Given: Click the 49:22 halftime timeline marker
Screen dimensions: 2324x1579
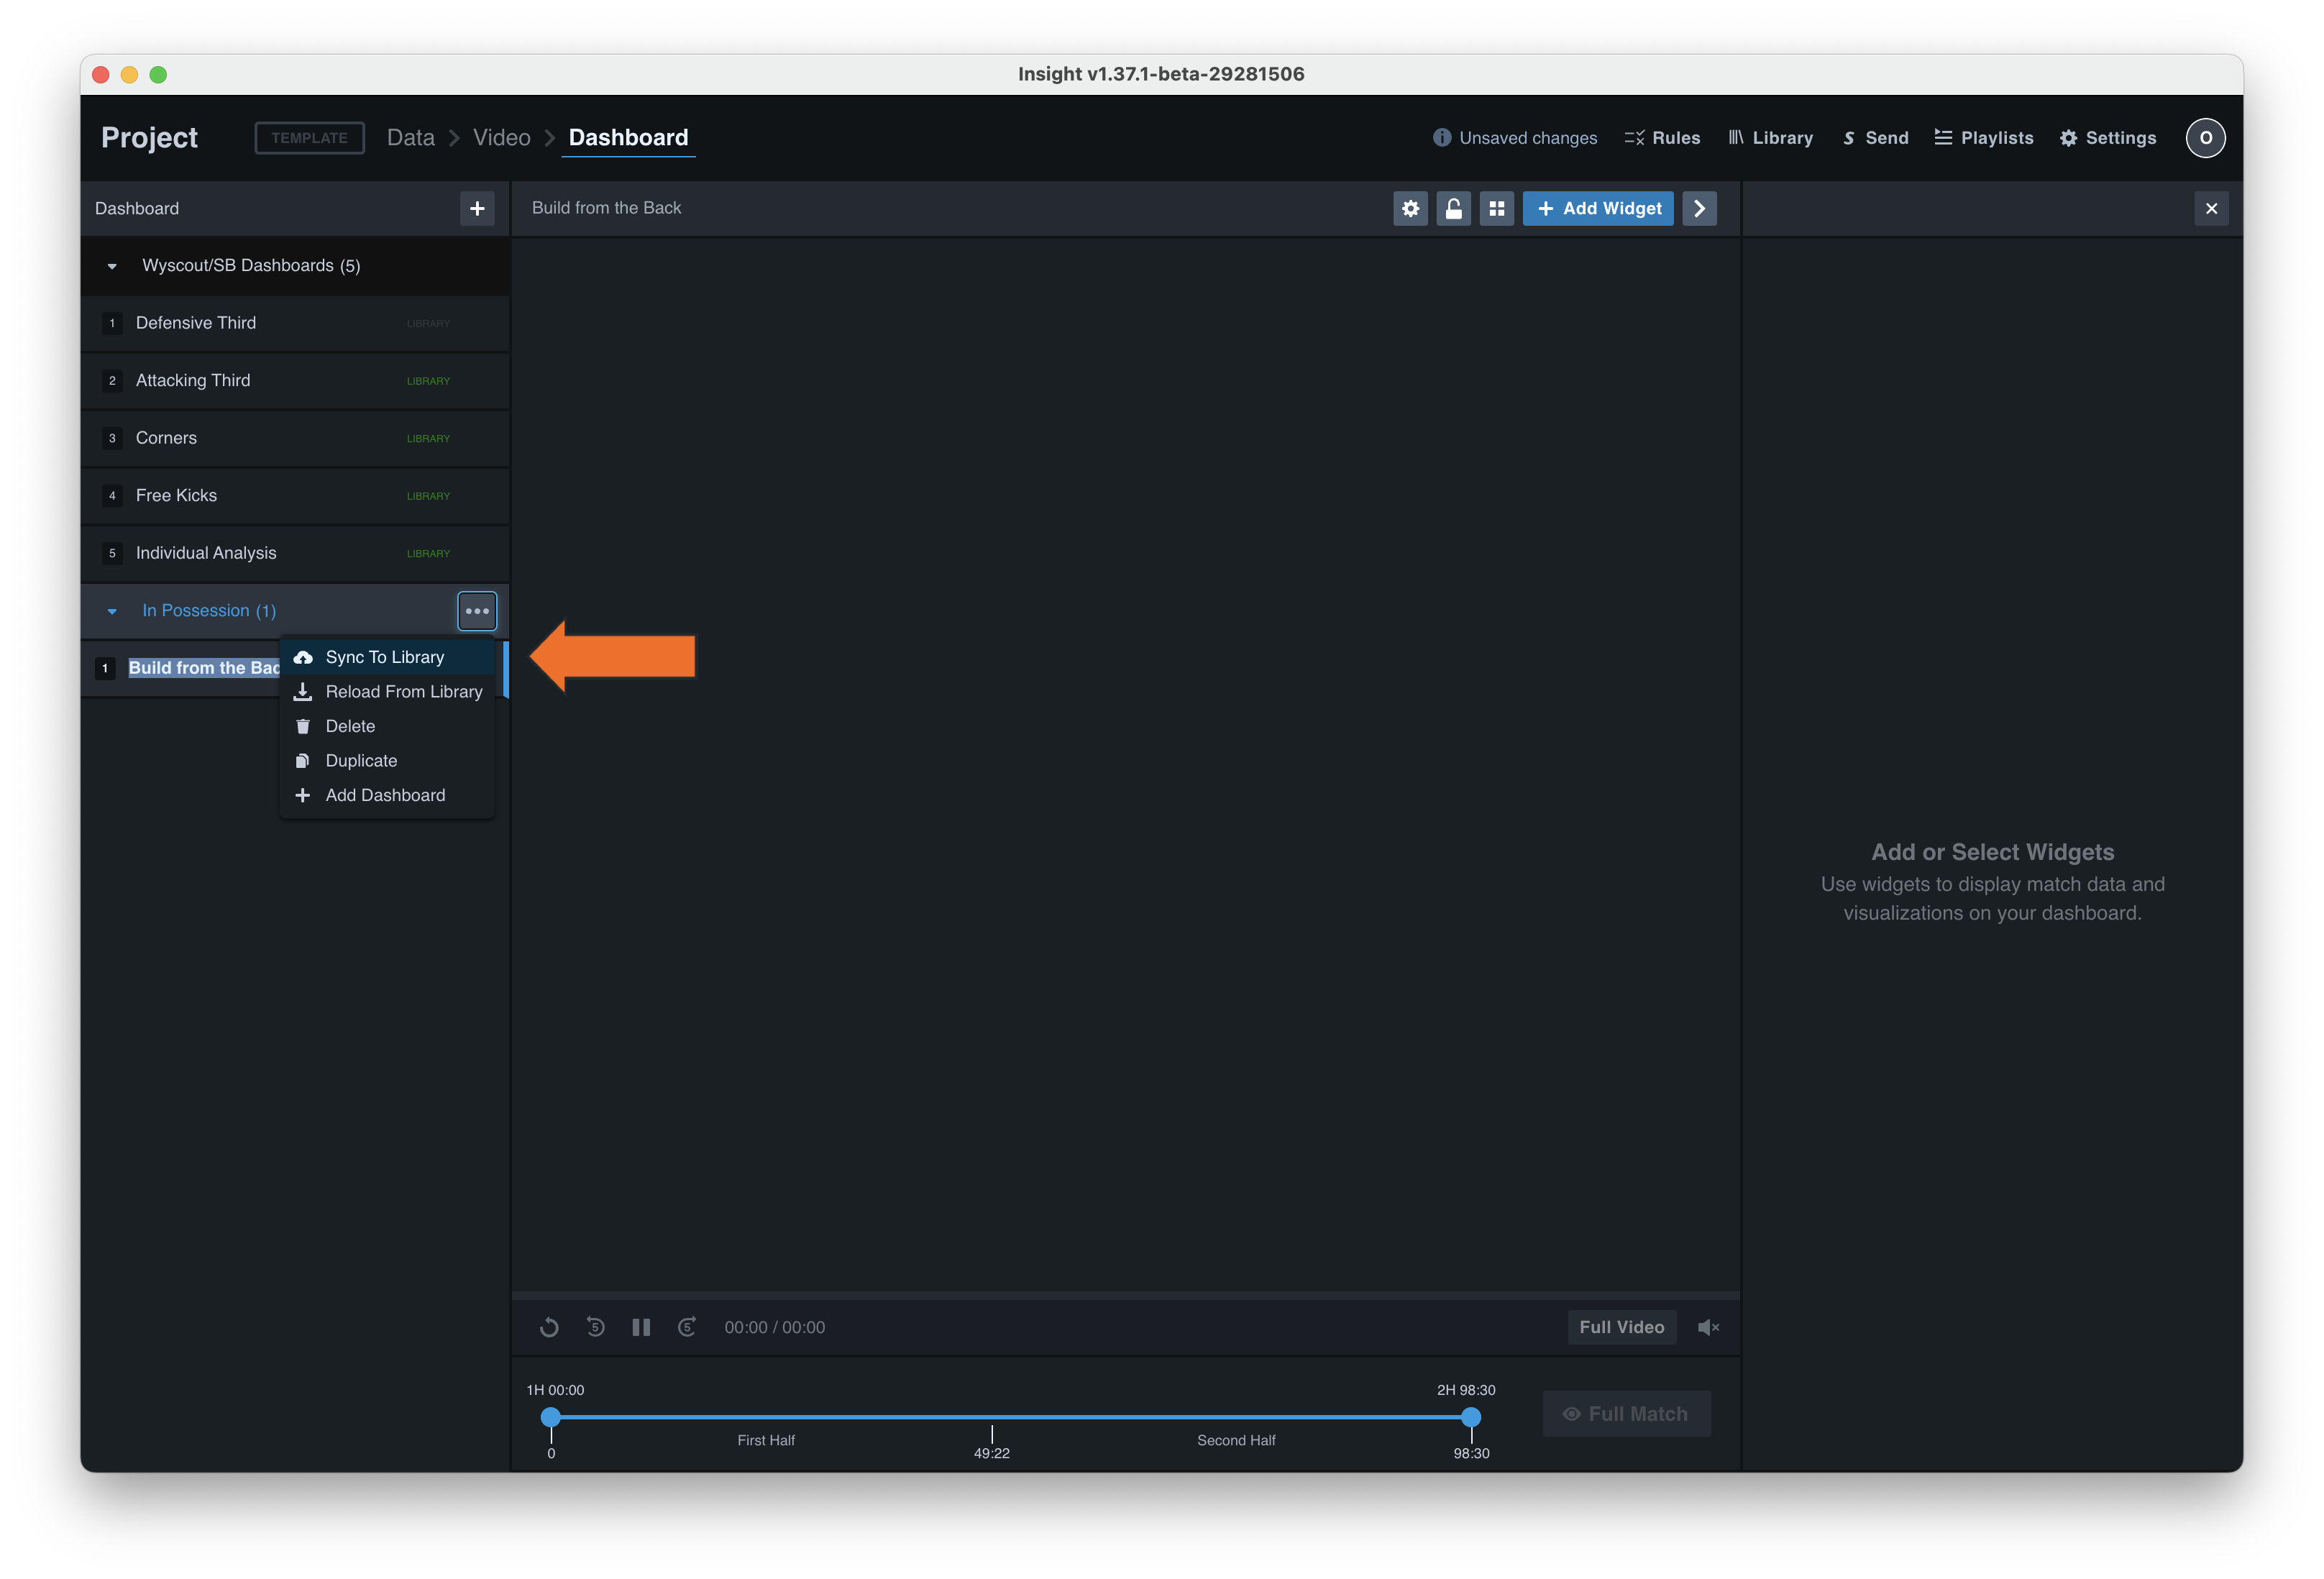Looking at the screenshot, I should click(x=992, y=1444).
